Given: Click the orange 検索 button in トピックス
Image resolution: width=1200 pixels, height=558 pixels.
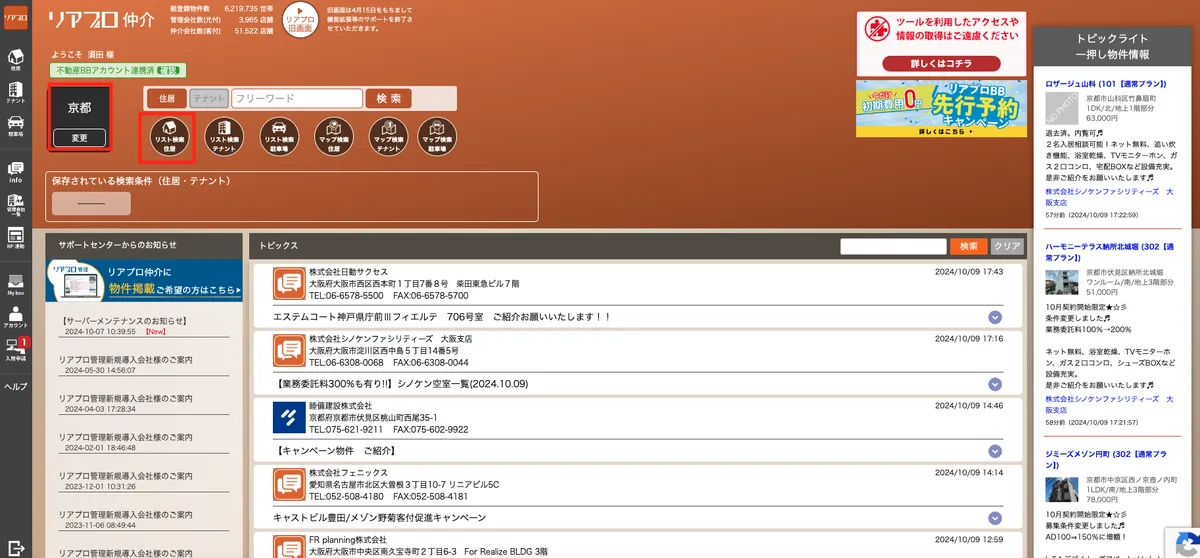Looking at the screenshot, I should (x=968, y=246).
